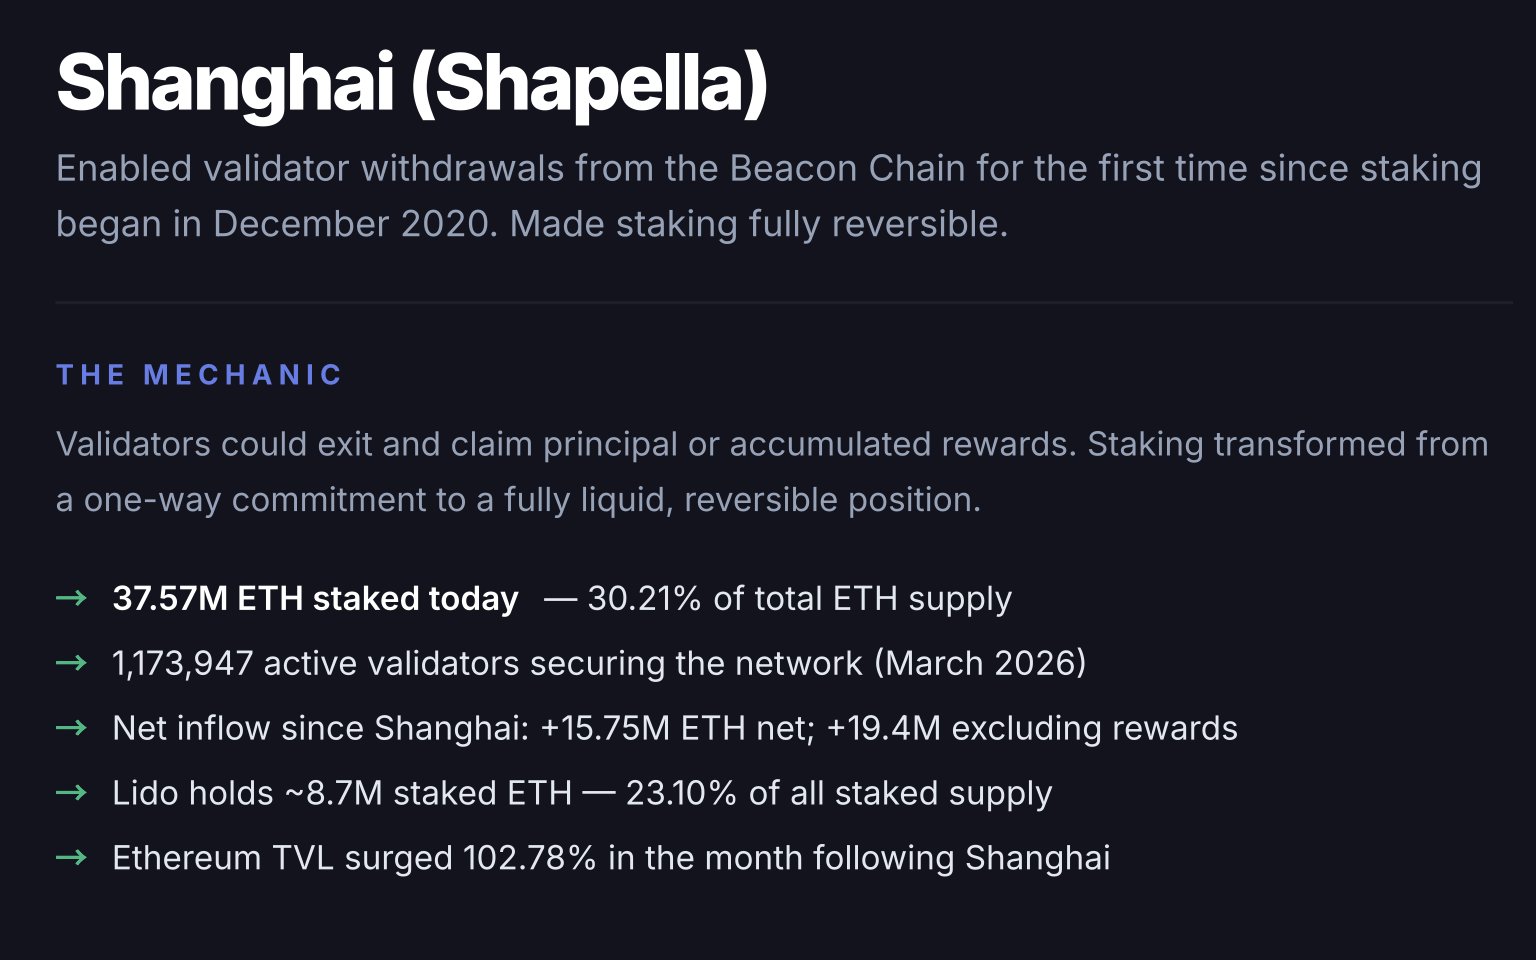Screen dimensions: 1536x960
Task: Click the Enabled validator withdrawals description paragraph
Action: click(x=768, y=196)
